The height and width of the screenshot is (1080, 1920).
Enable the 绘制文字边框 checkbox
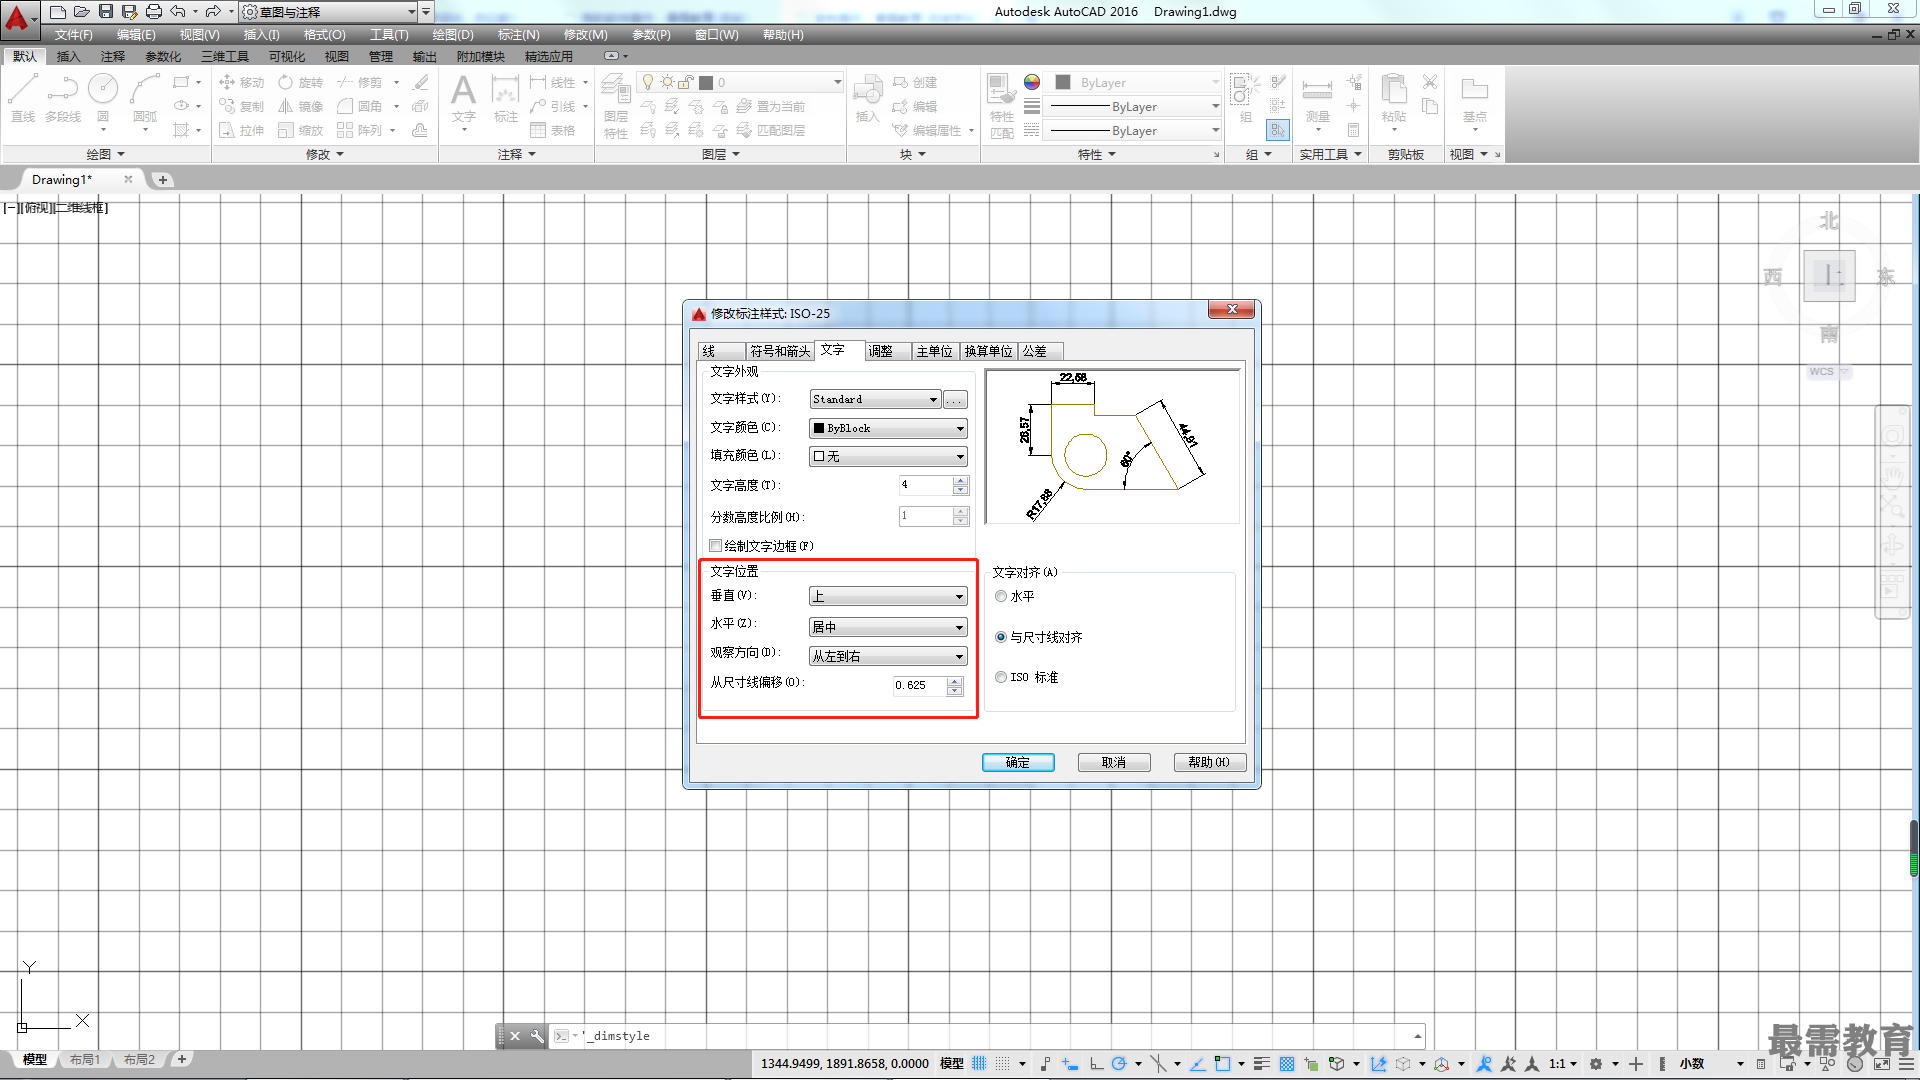(715, 546)
